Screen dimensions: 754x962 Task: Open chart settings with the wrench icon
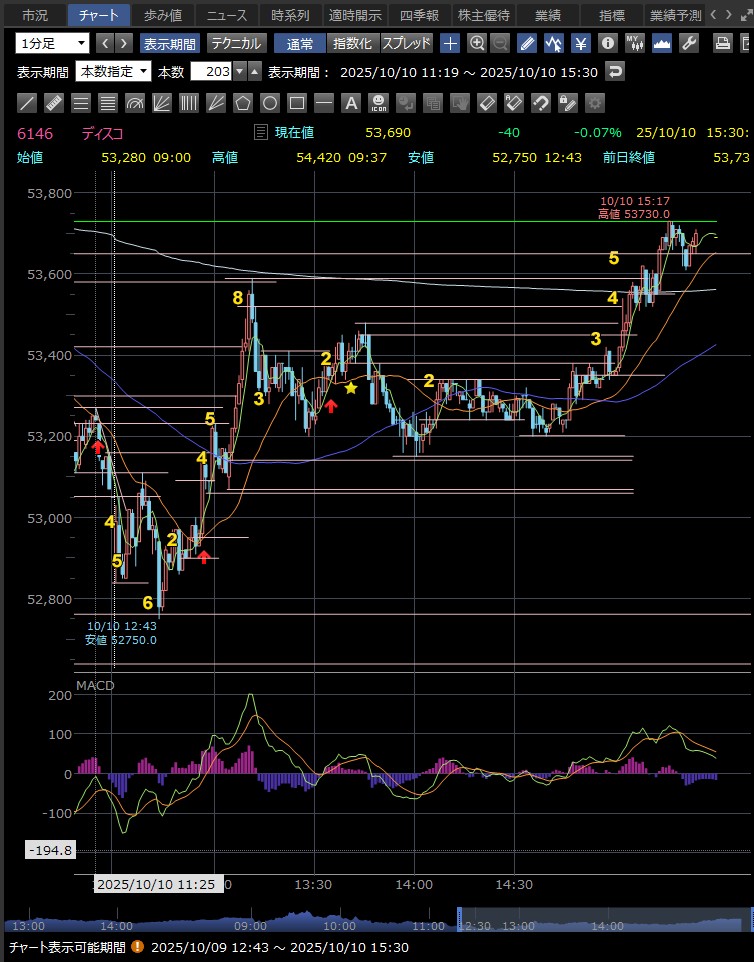pos(688,43)
